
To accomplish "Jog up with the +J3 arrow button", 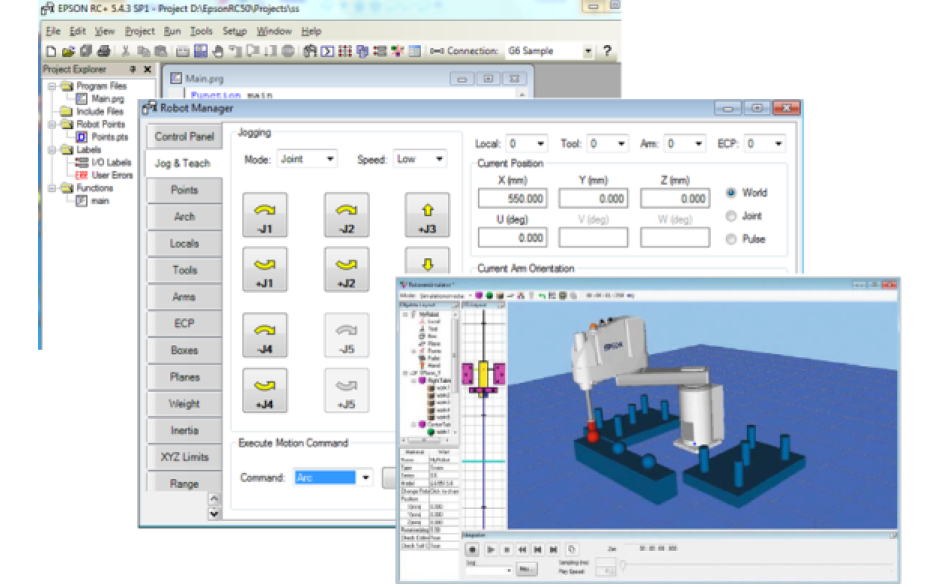I will pos(427,215).
